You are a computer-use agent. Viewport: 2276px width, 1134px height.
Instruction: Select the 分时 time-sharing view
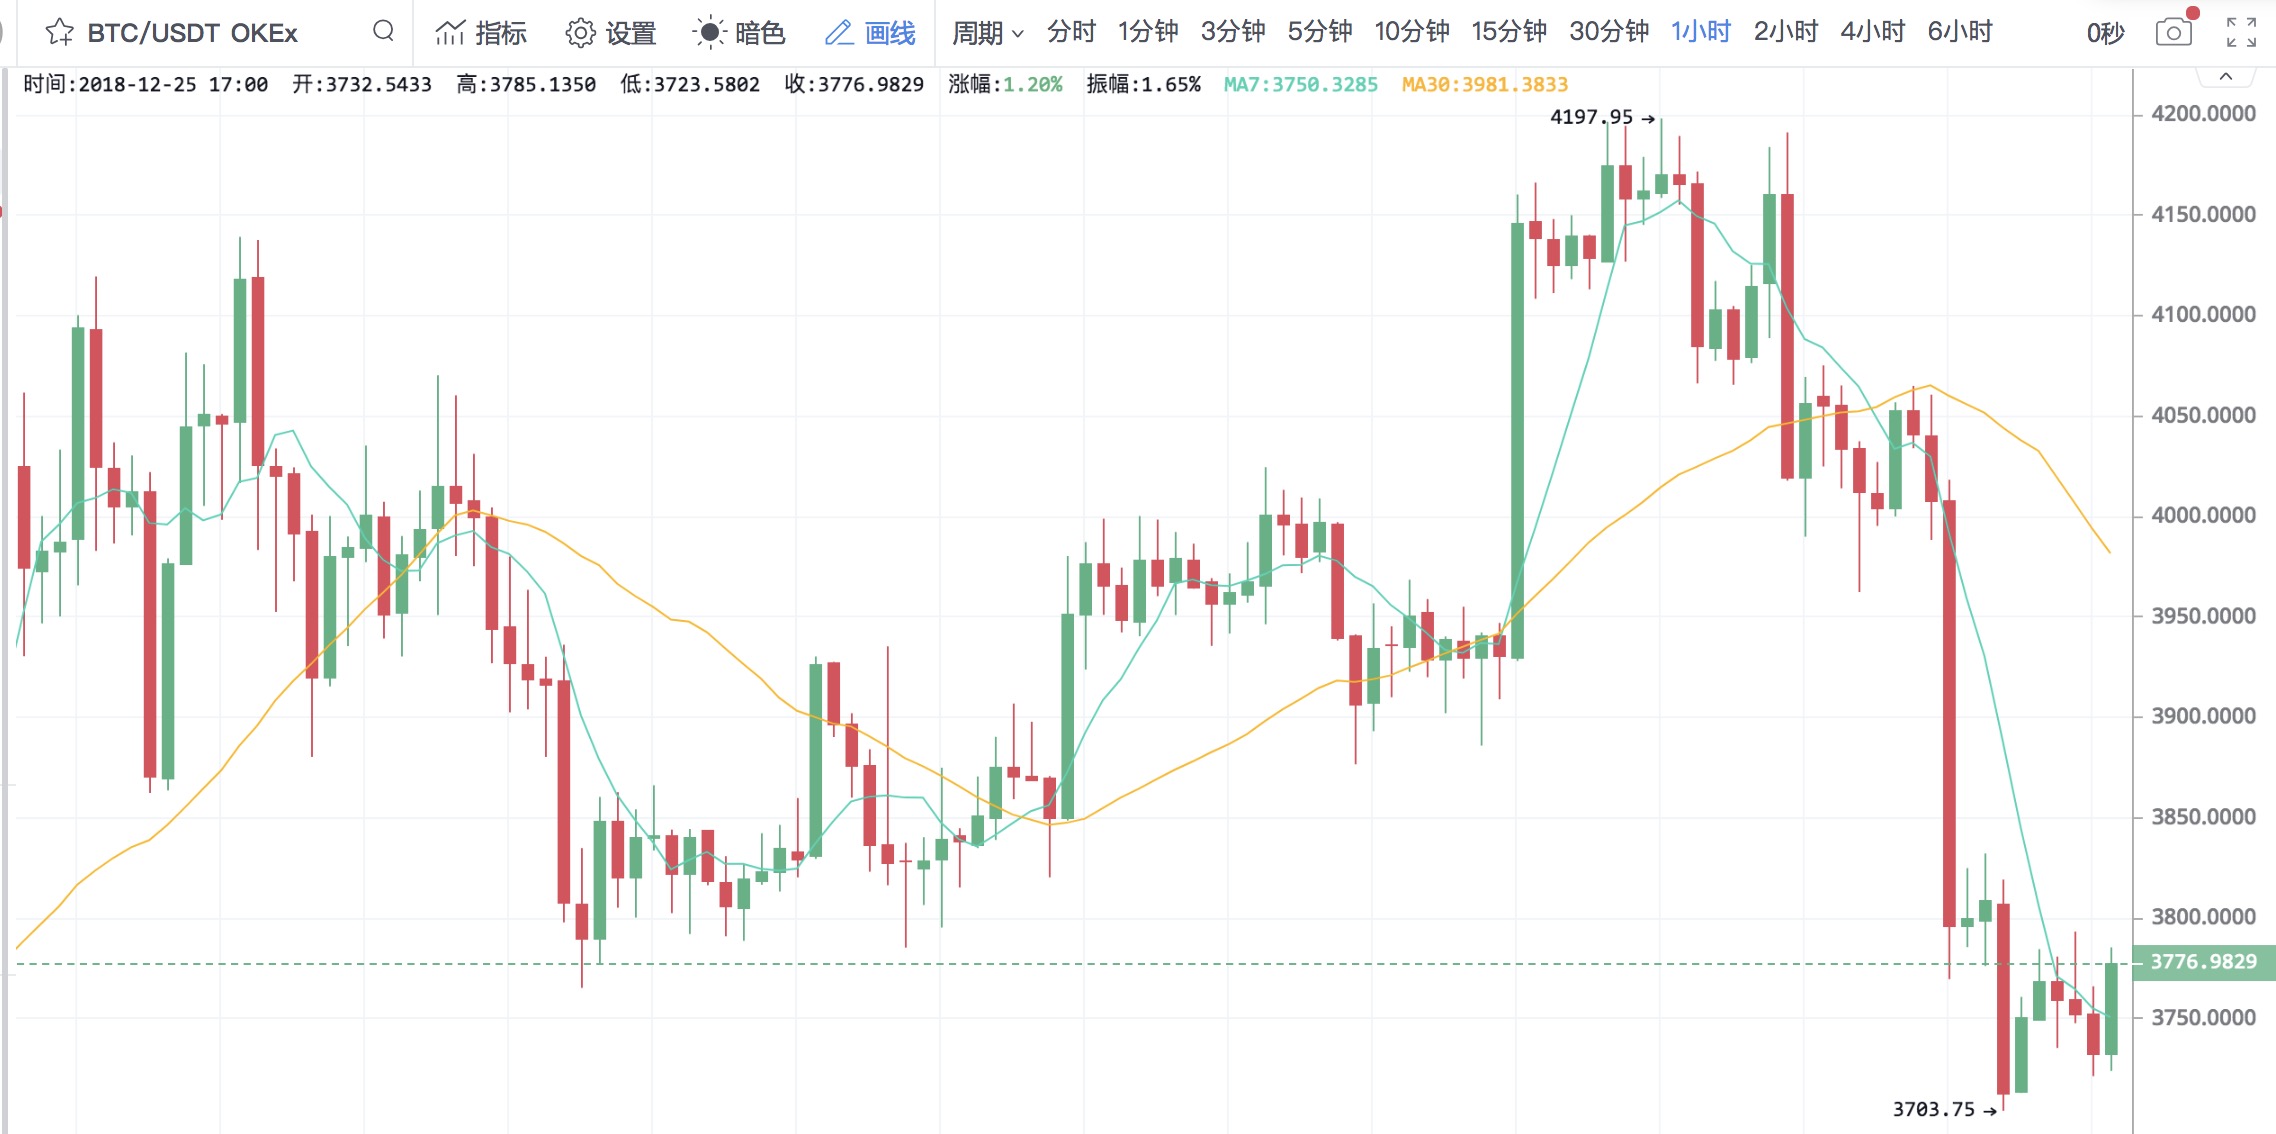point(1071,33)
